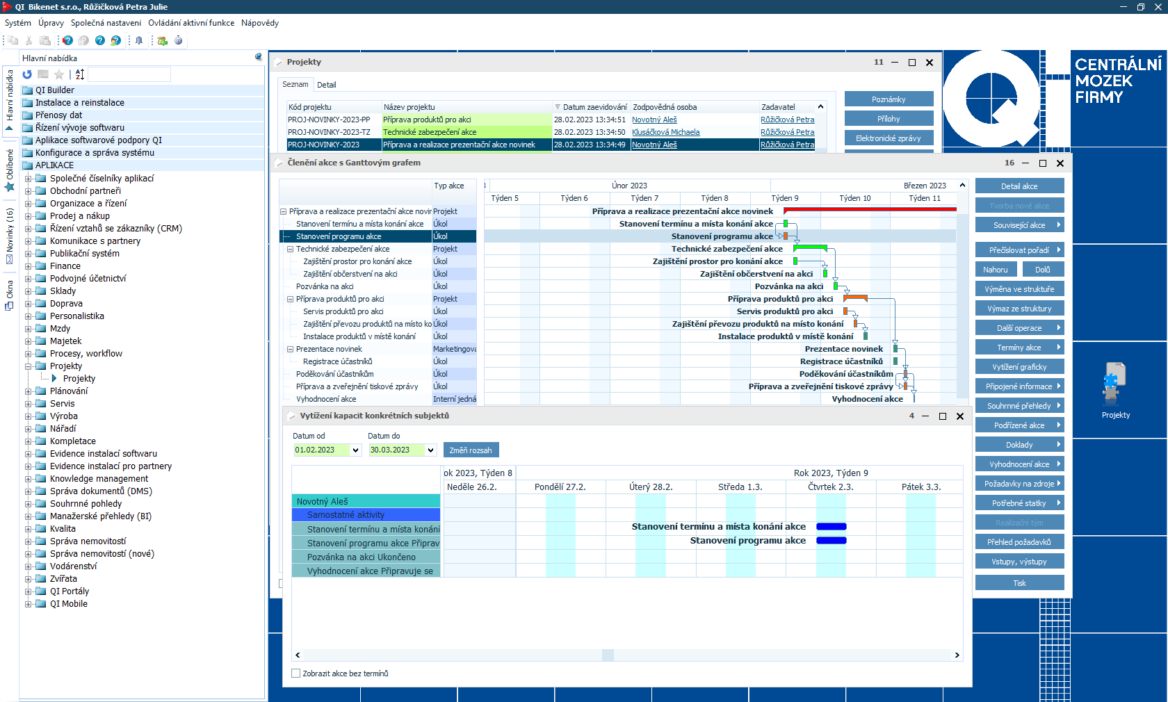Click the blue Stanovení programu akce capacity bar
The width and height of the screenshot is (1168, 702).
click(x=831, y=541)
